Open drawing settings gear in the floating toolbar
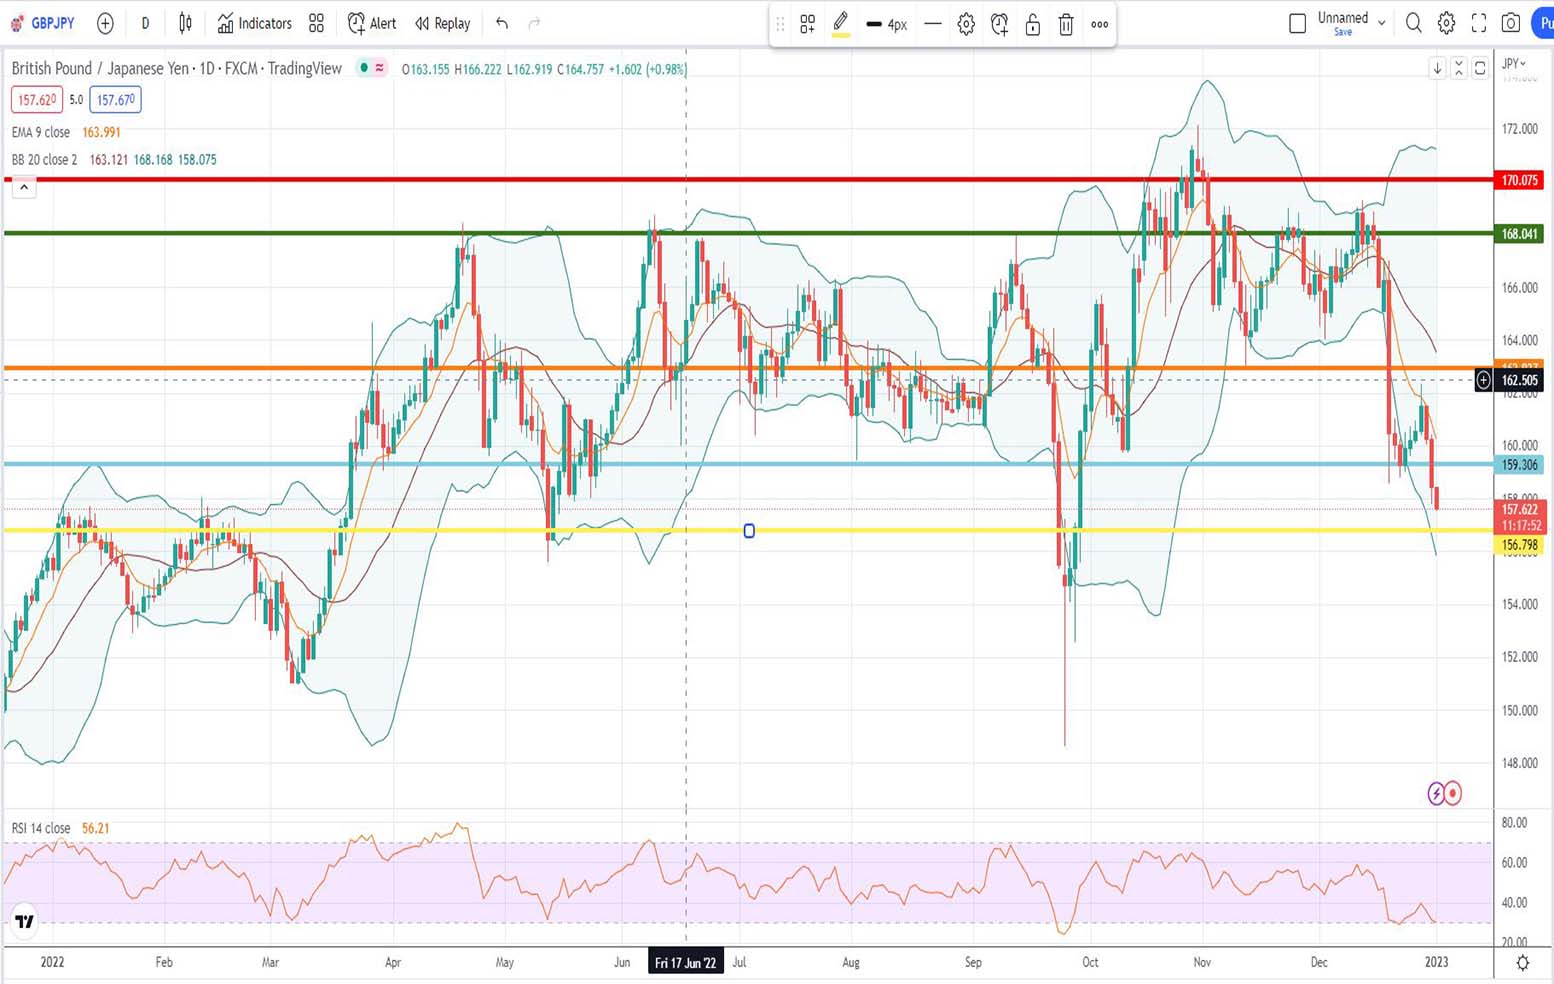The image size is (1554, 984). click(966, 25)
